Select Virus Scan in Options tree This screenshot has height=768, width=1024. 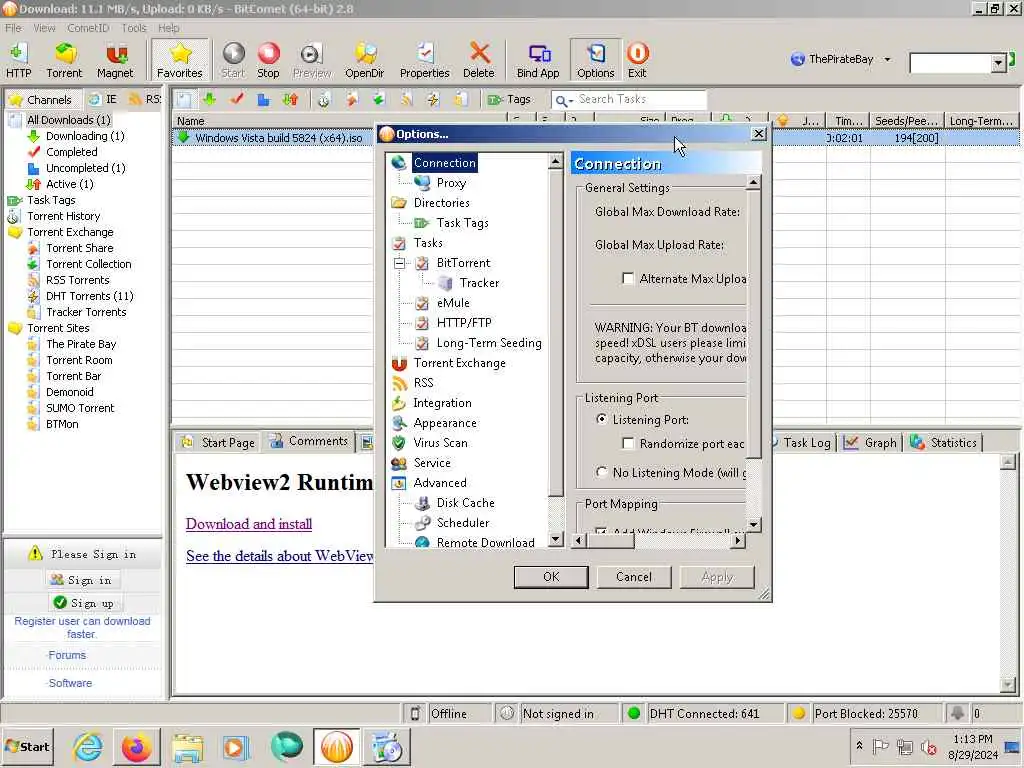(440, 443)
